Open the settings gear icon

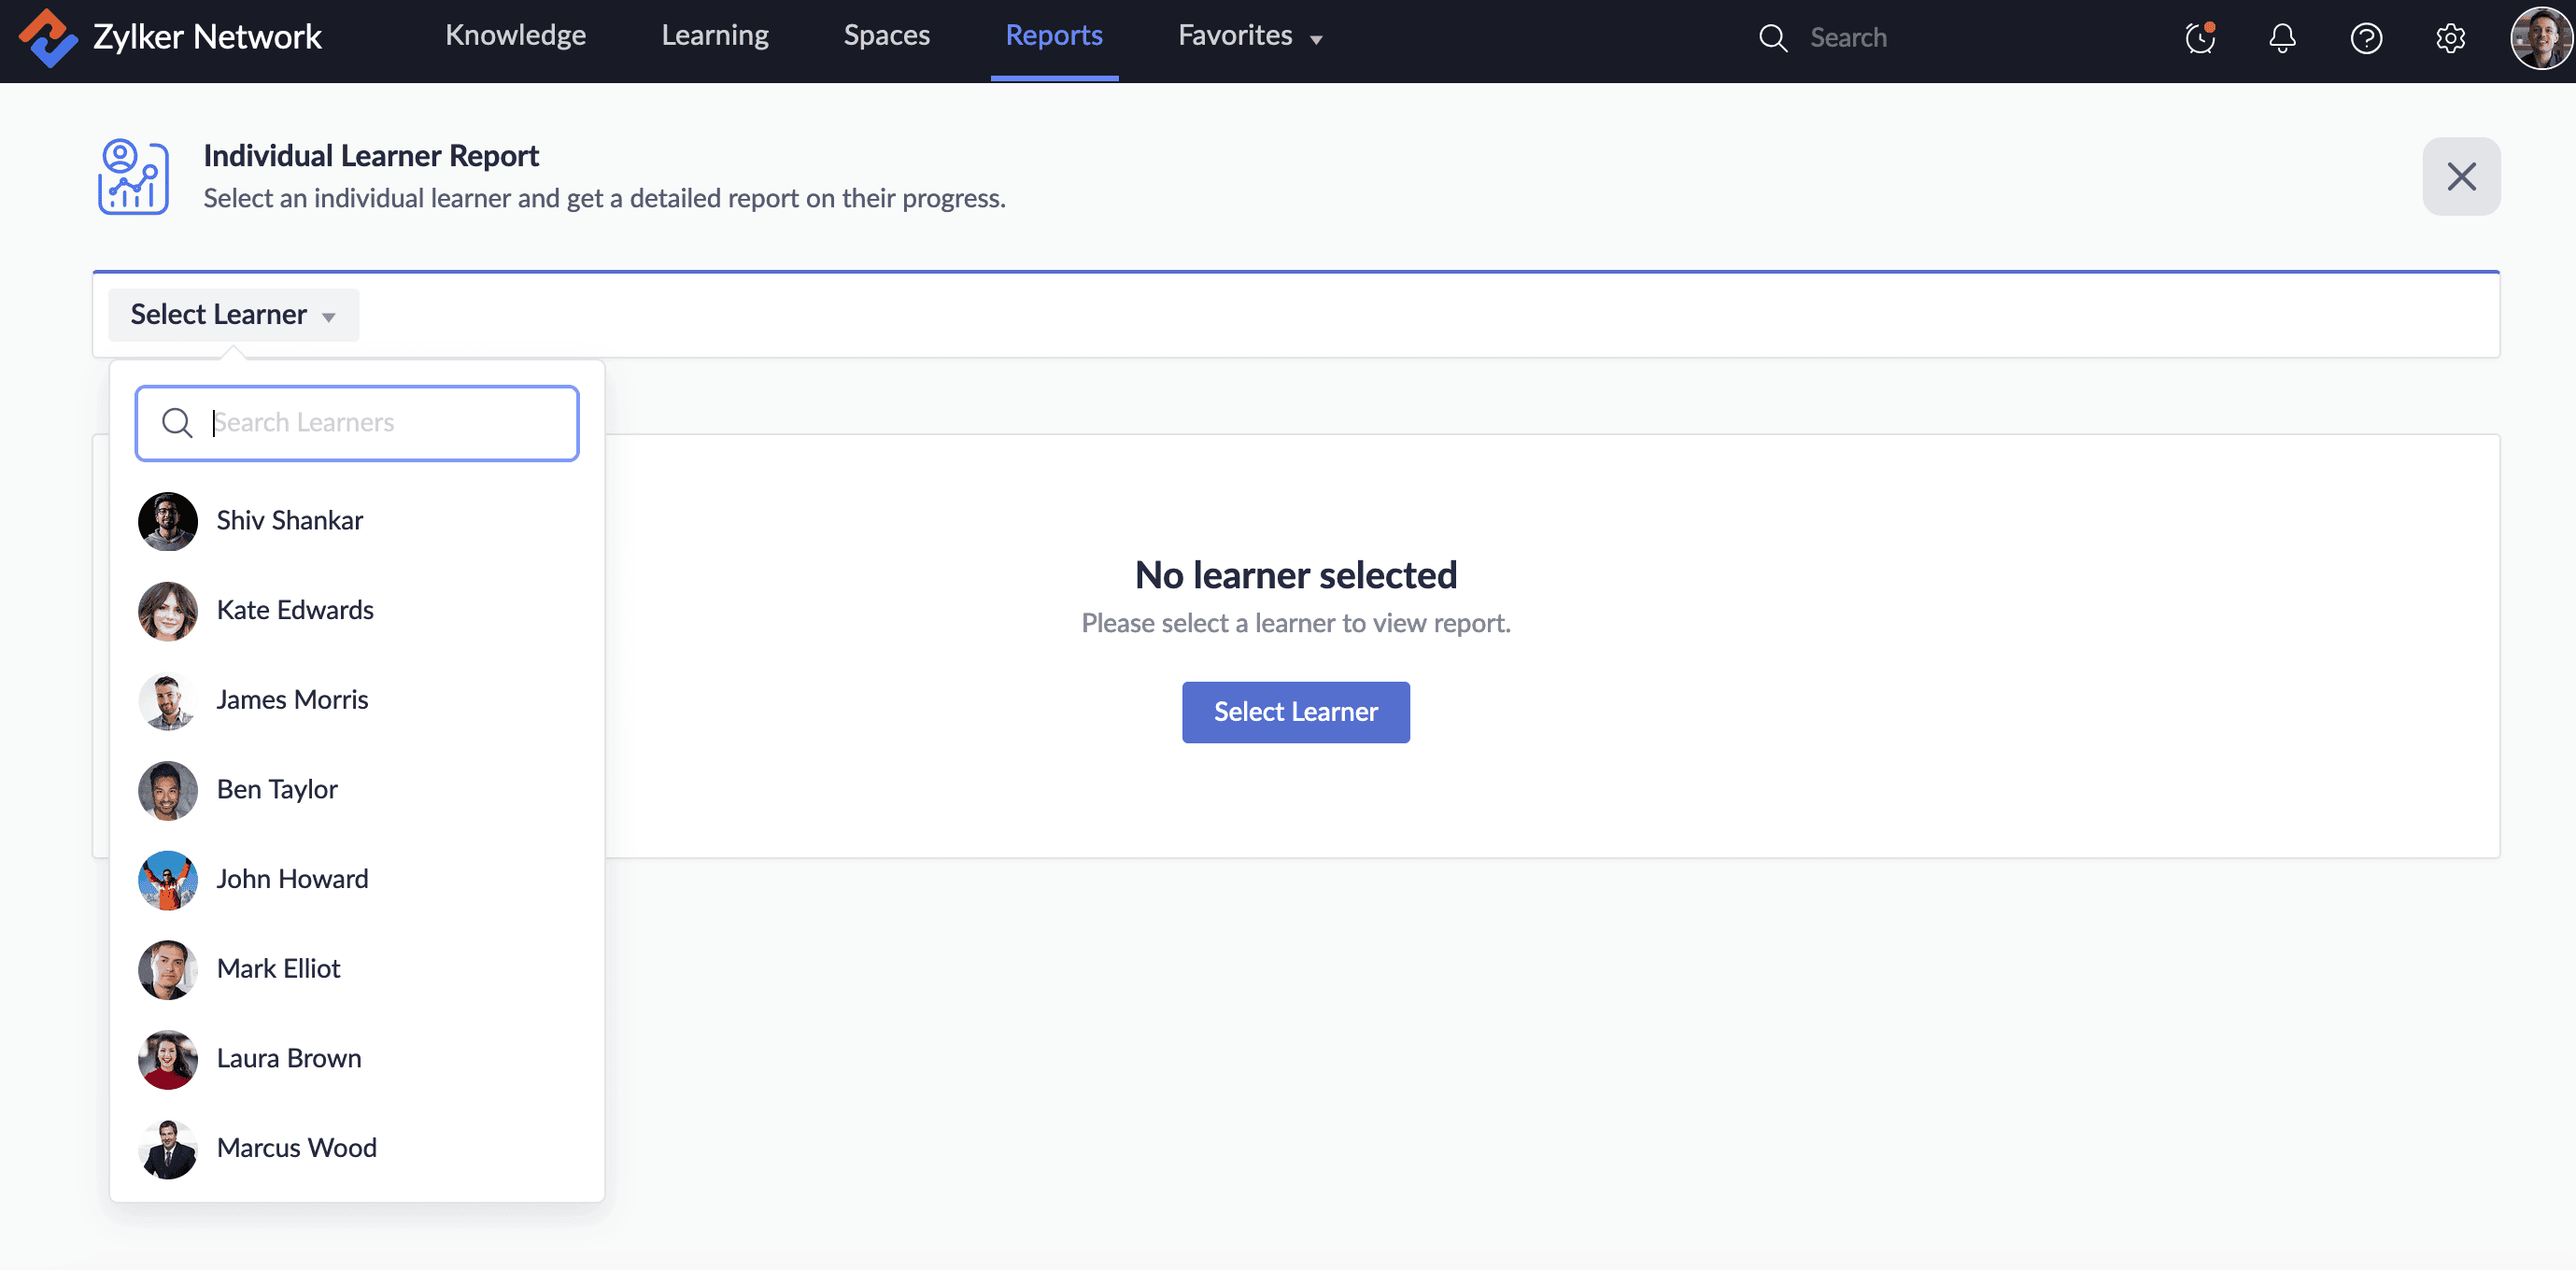coord(2450,38)
